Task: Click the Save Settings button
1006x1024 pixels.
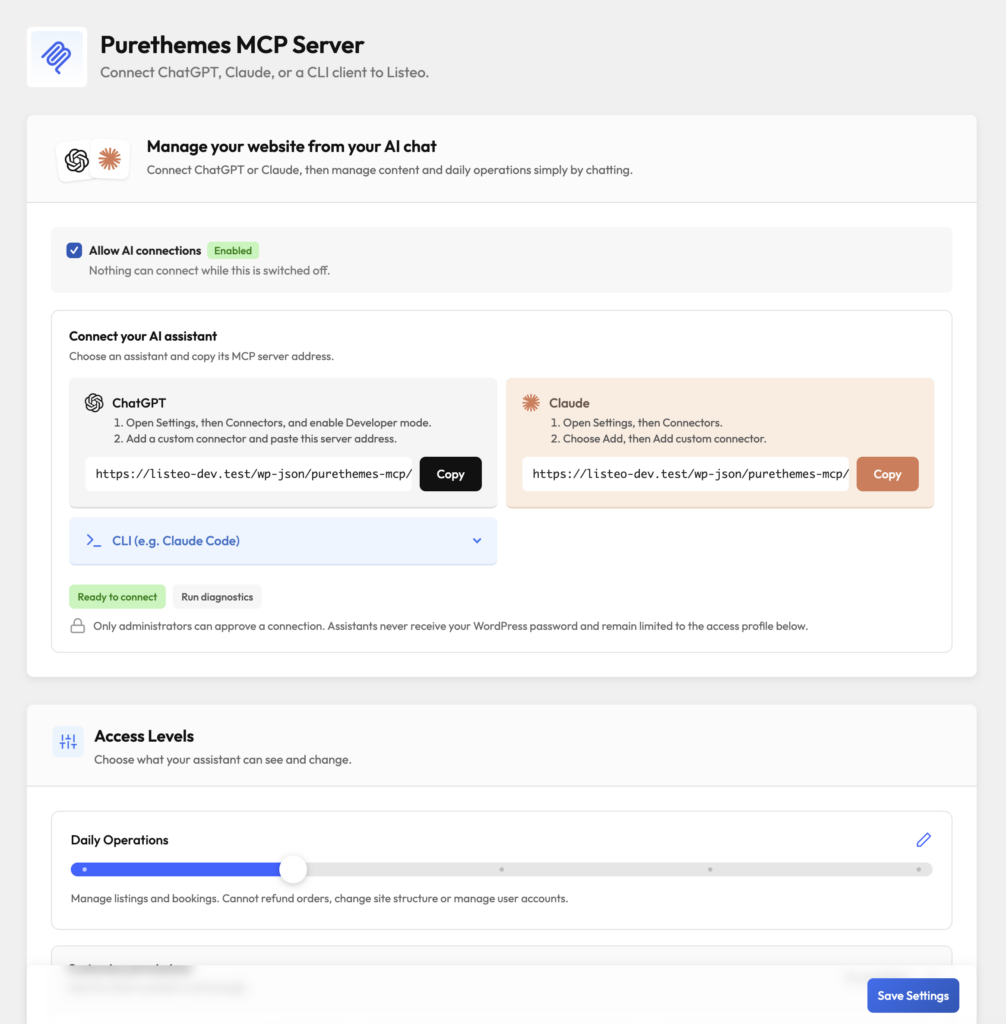Action: (913, 995)
